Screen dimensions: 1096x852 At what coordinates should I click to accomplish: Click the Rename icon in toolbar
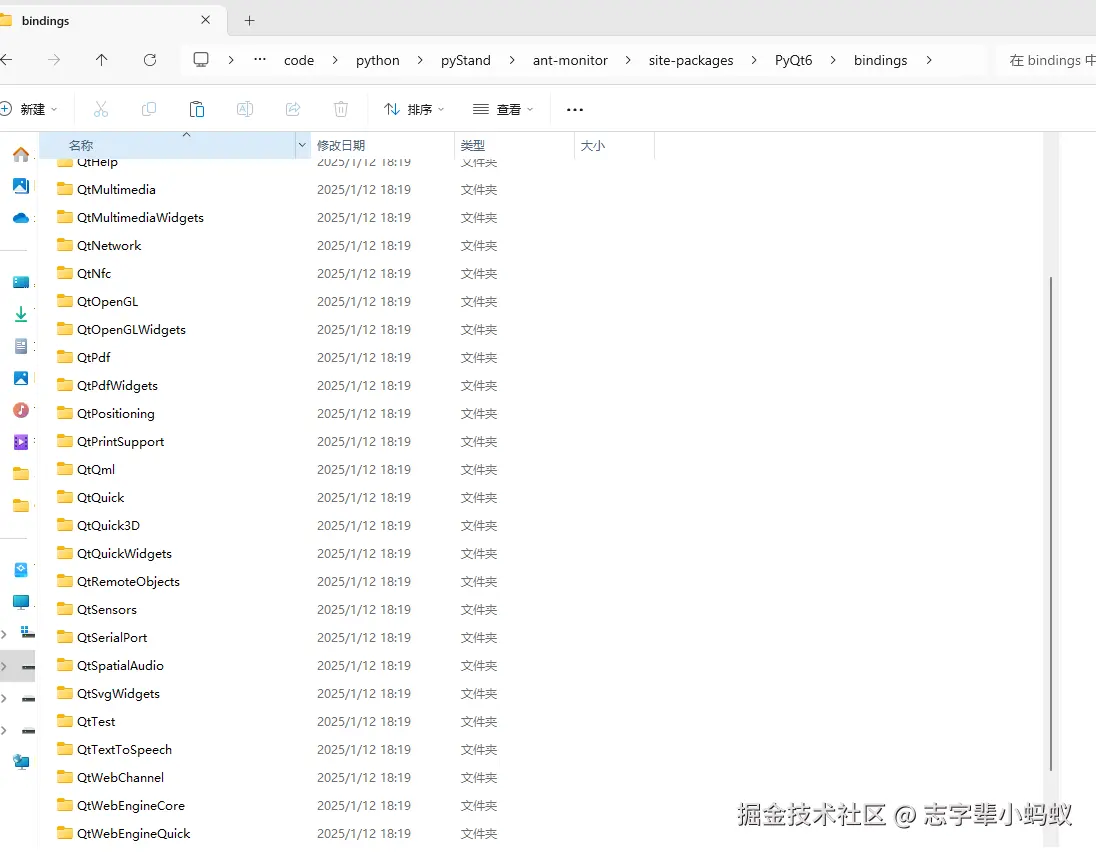[245, 109]
